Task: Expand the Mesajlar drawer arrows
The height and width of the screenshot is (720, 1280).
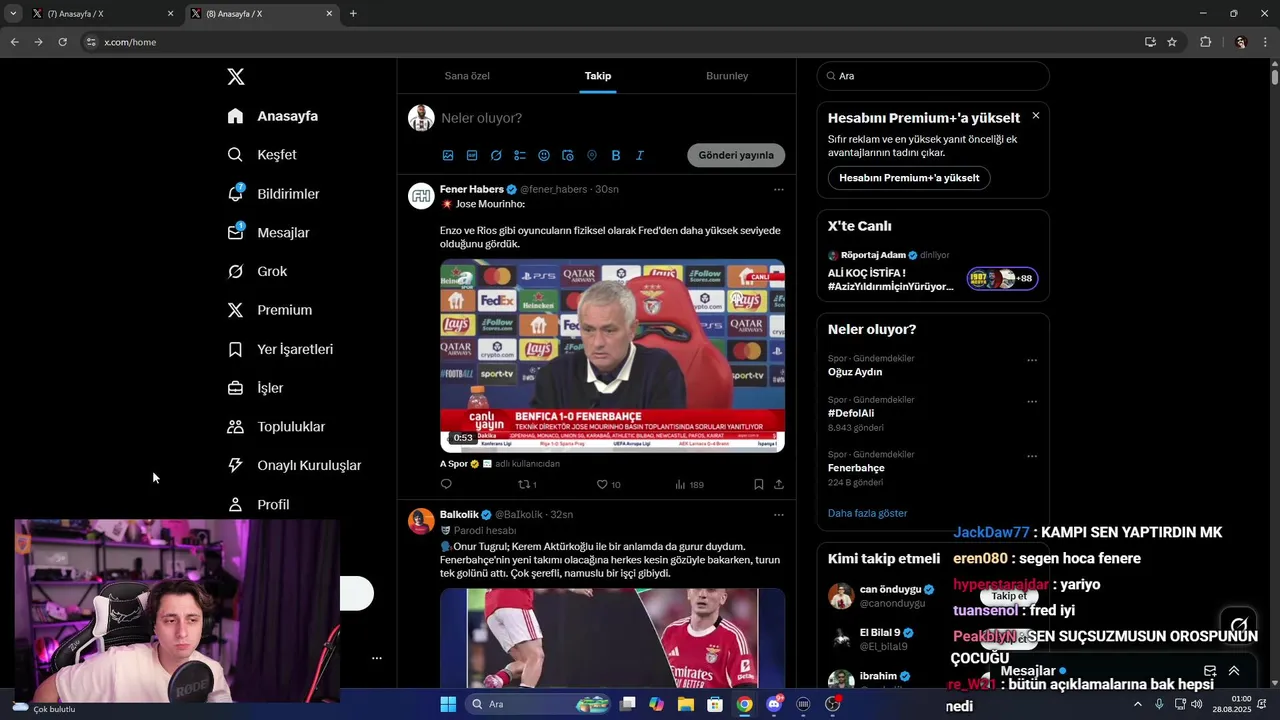Action: click(x=1234, y=671)
